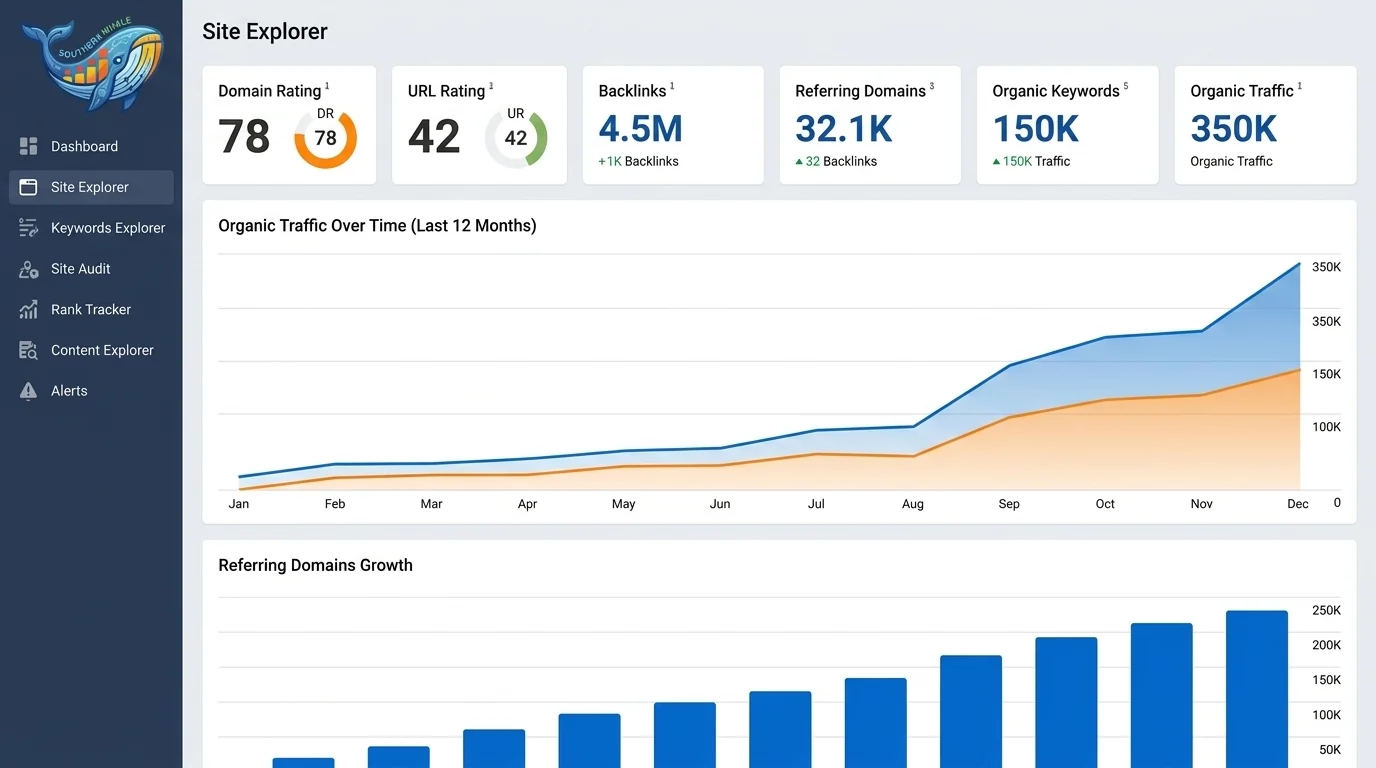
Task: Click the Jul label on the traffic chart
Action: (x=816, y=504)
